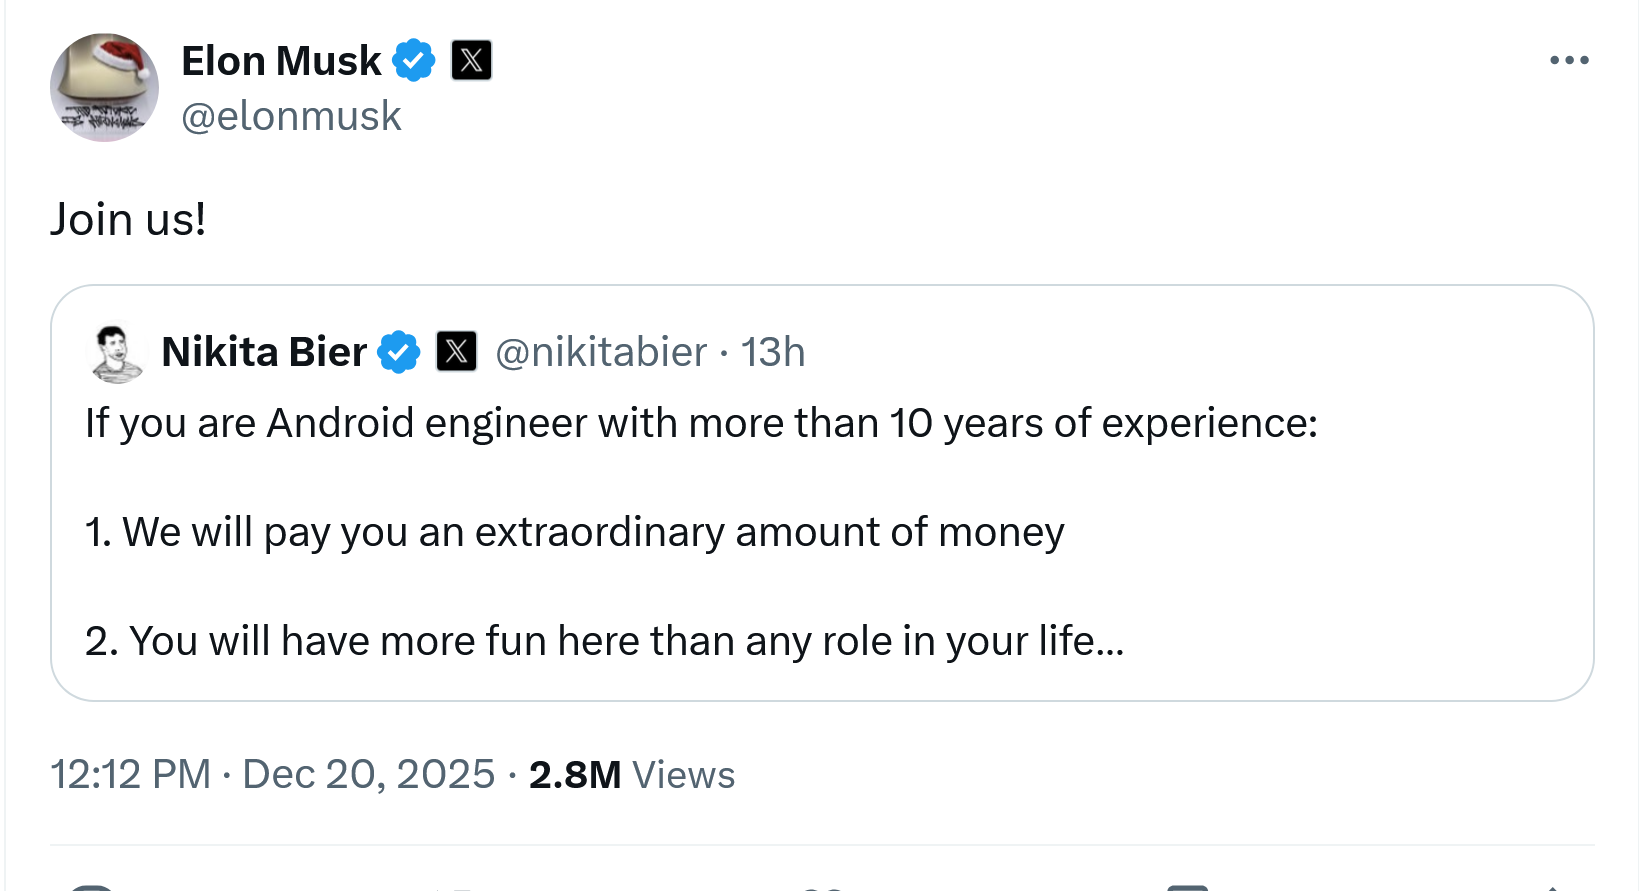Click Nikita Bier's blue verified checkmark
This screenshot has width=1639, height=891.
399,352
